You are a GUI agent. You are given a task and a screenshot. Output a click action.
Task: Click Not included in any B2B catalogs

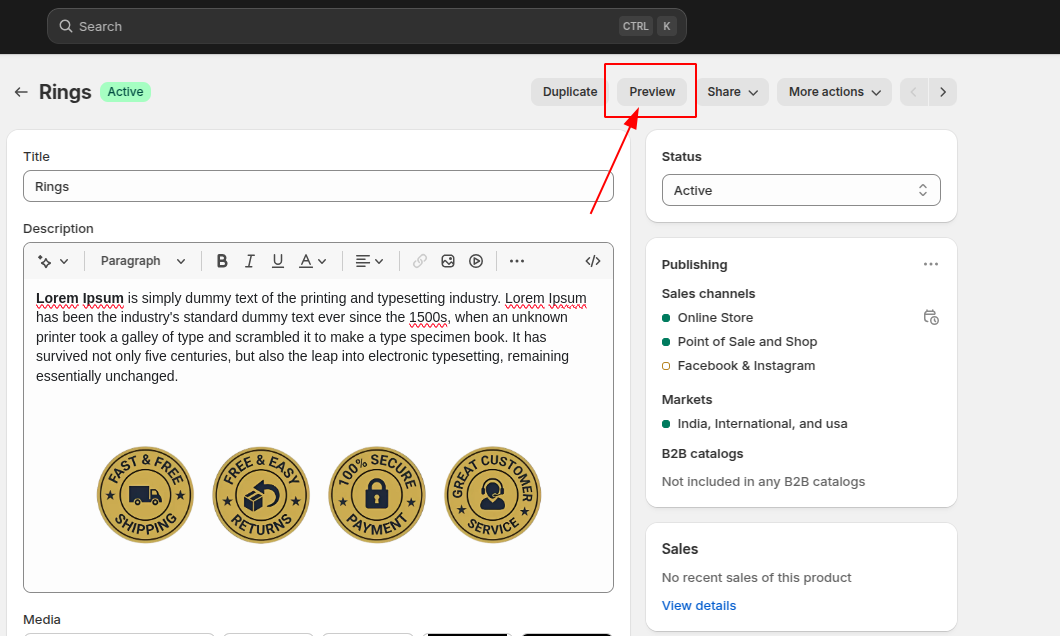pyautogui.click(x=763, y=481)
